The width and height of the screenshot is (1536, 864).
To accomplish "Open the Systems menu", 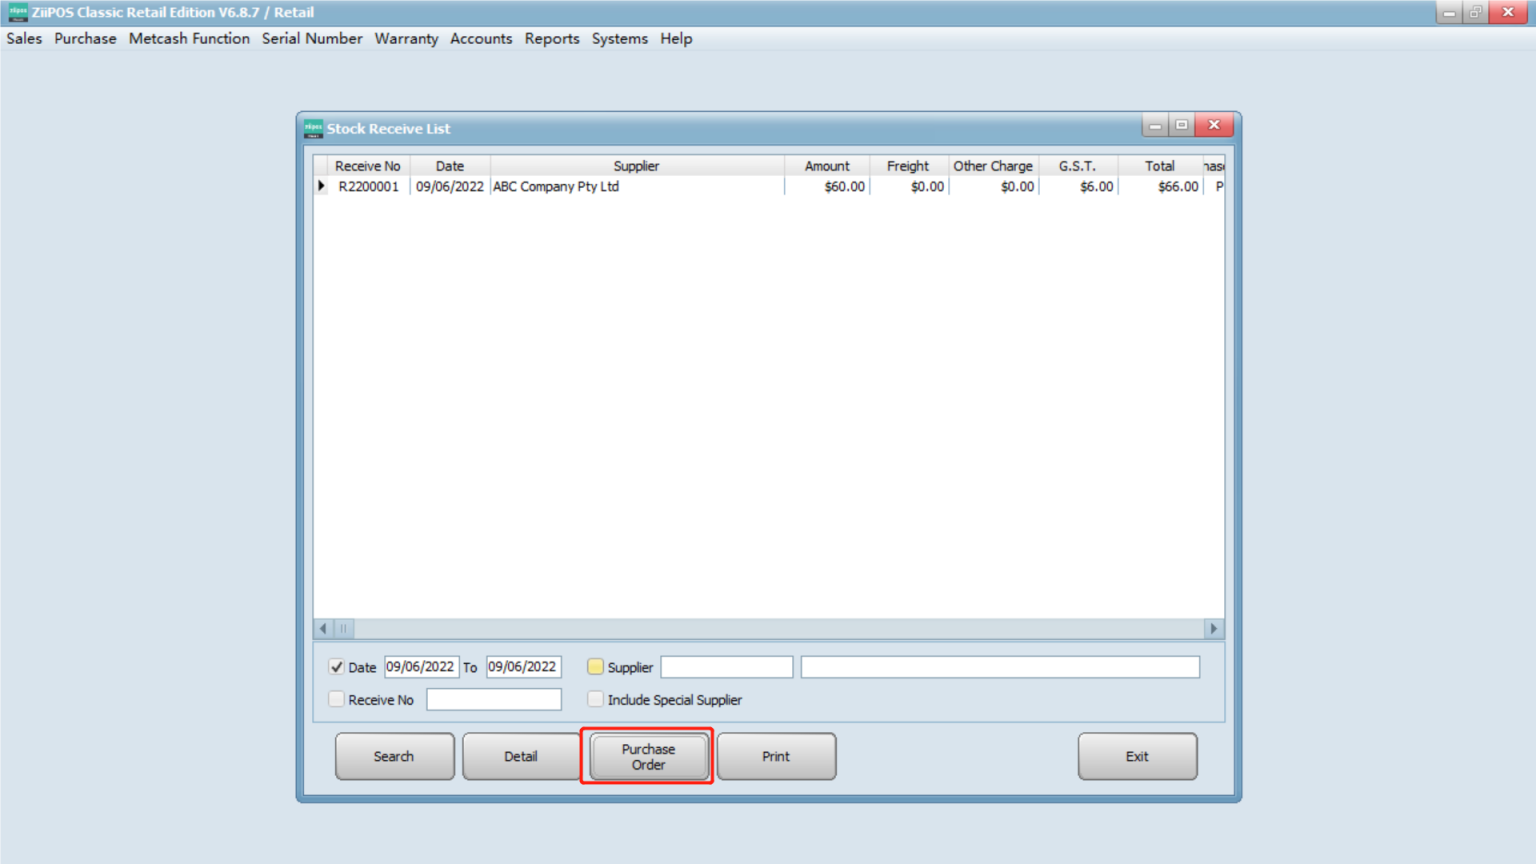I will pyautogui.click(x=619, y=38).
